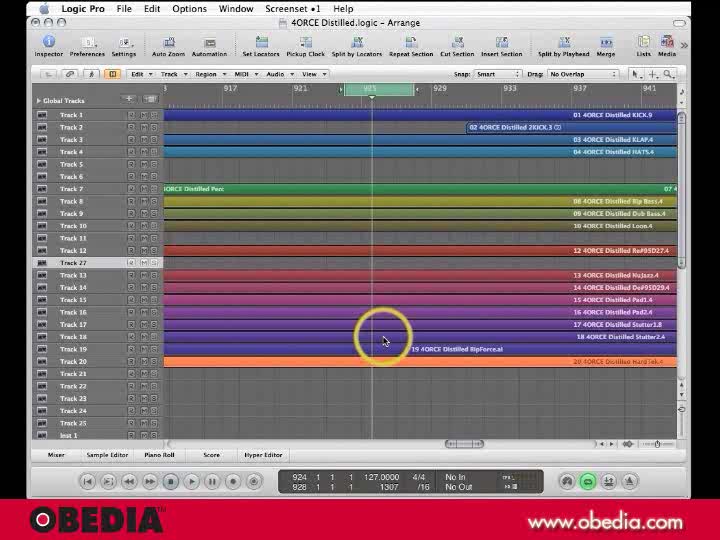The width and height of the screenshot is (720, 540).
Task: Click Split by Locators icon
Action: point(357,46)
